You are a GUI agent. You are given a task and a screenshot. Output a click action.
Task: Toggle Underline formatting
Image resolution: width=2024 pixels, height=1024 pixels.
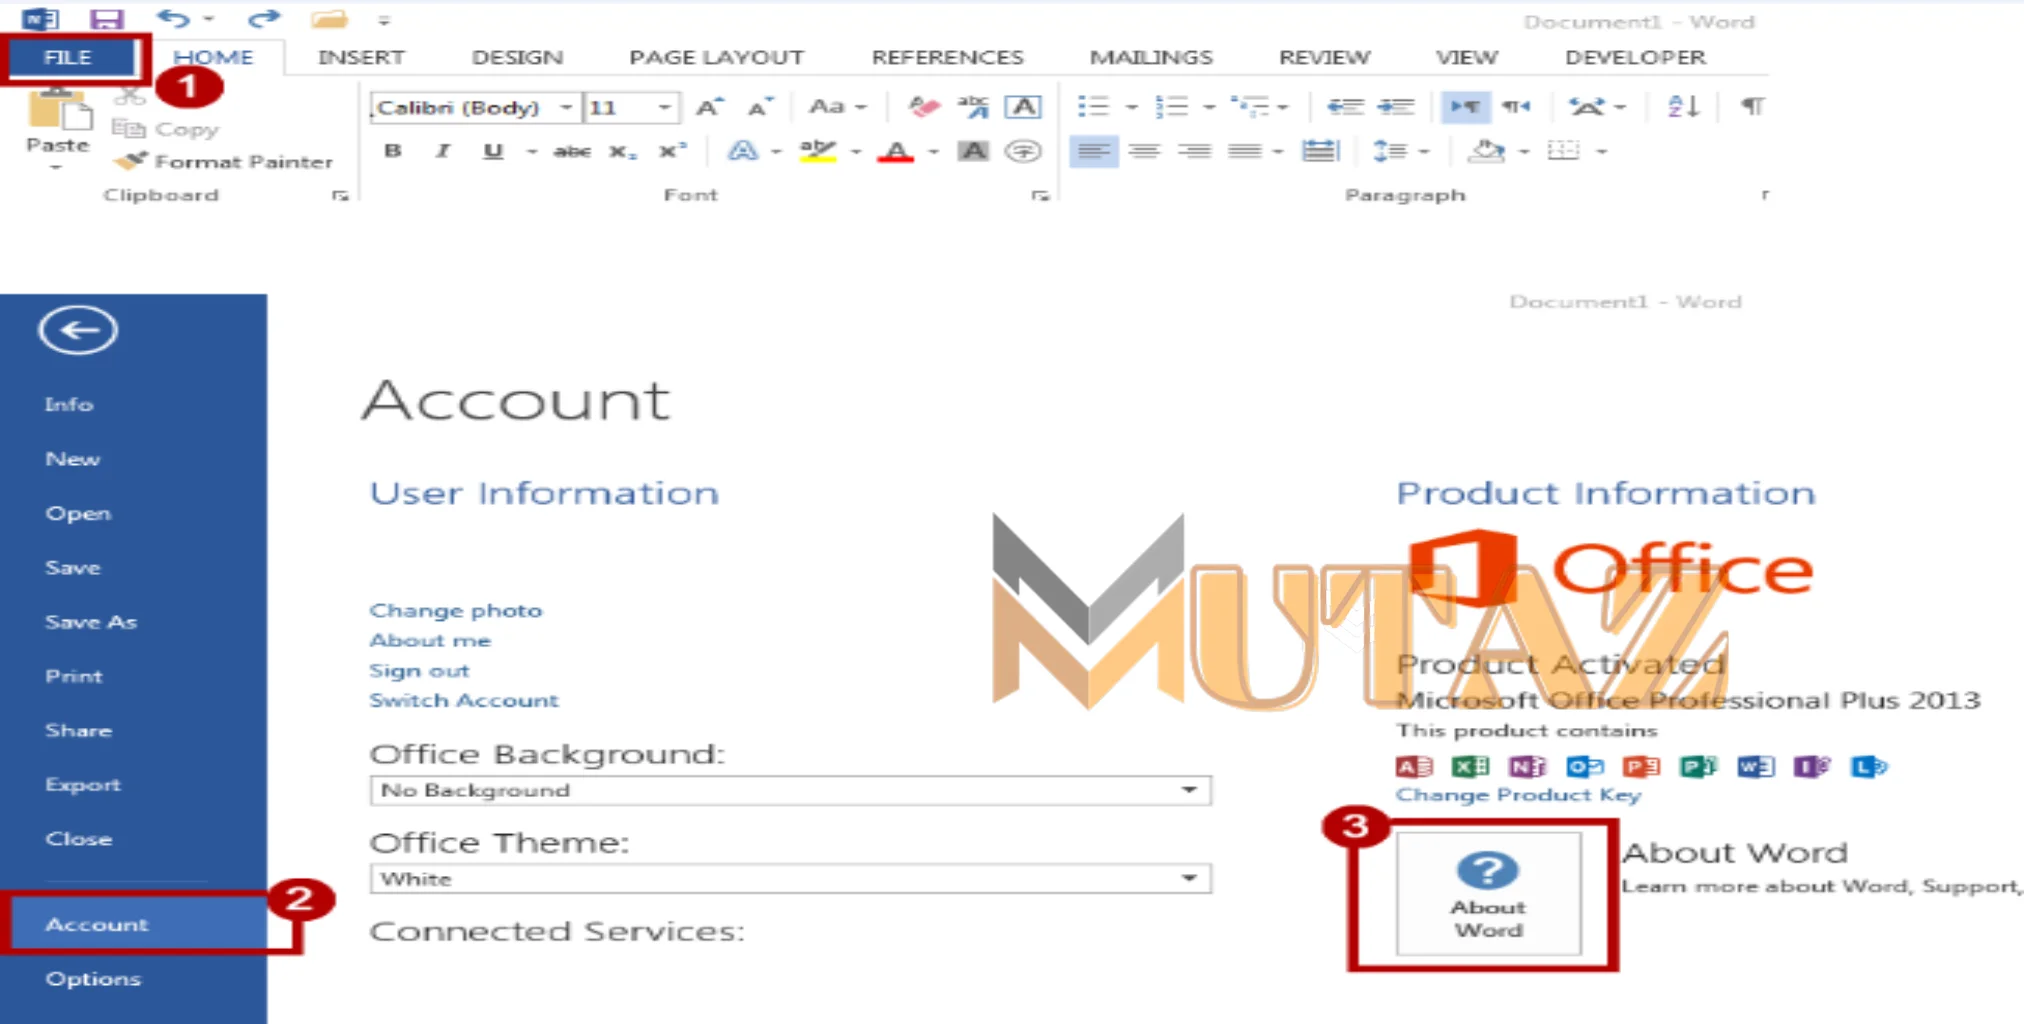(493, 151)
